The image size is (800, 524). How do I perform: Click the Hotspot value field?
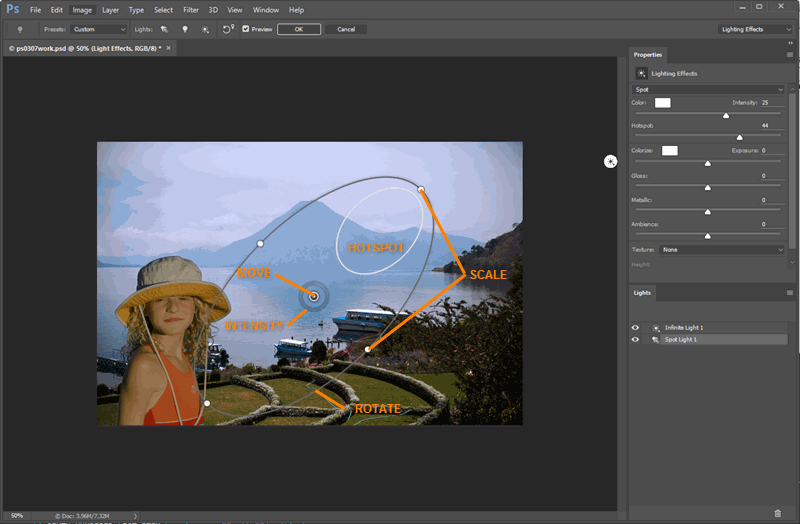pyautogui.click(x=772, y=126)
